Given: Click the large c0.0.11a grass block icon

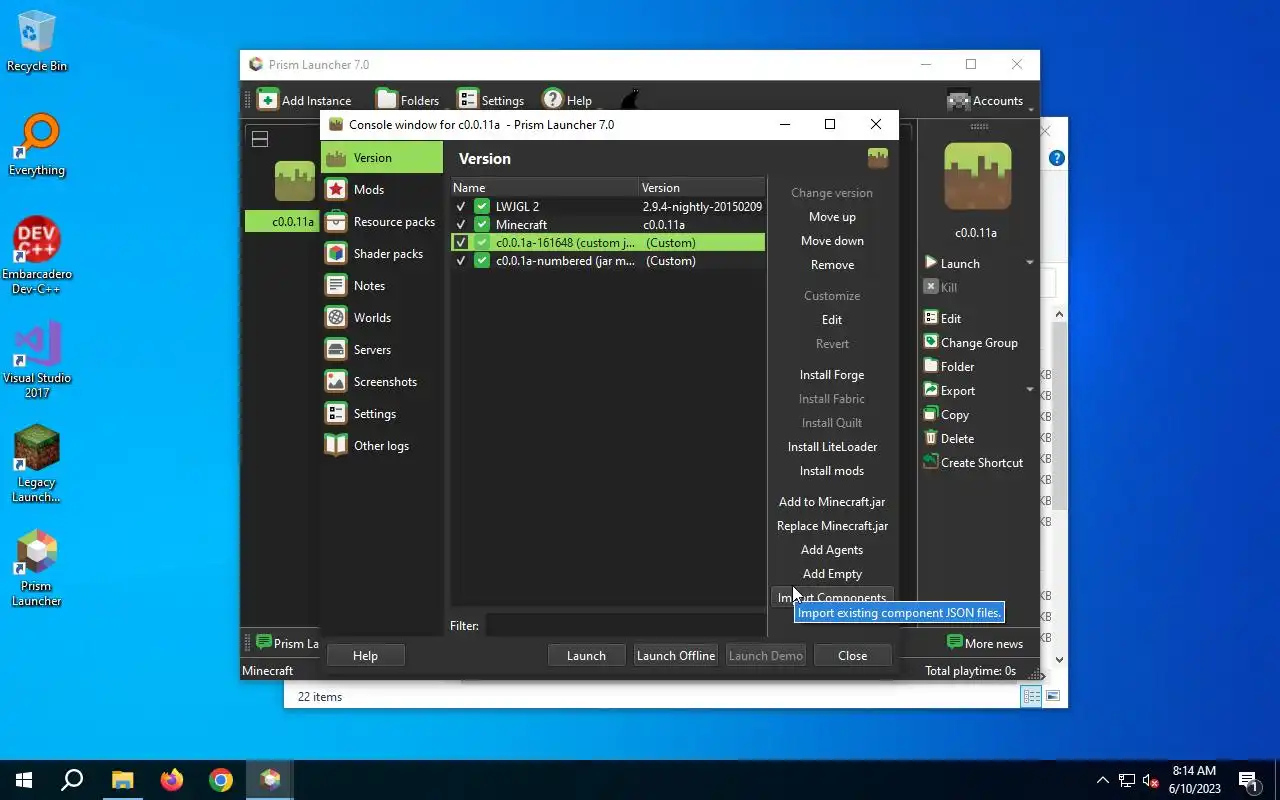Looking at the screenshot, I should (977, 177).
